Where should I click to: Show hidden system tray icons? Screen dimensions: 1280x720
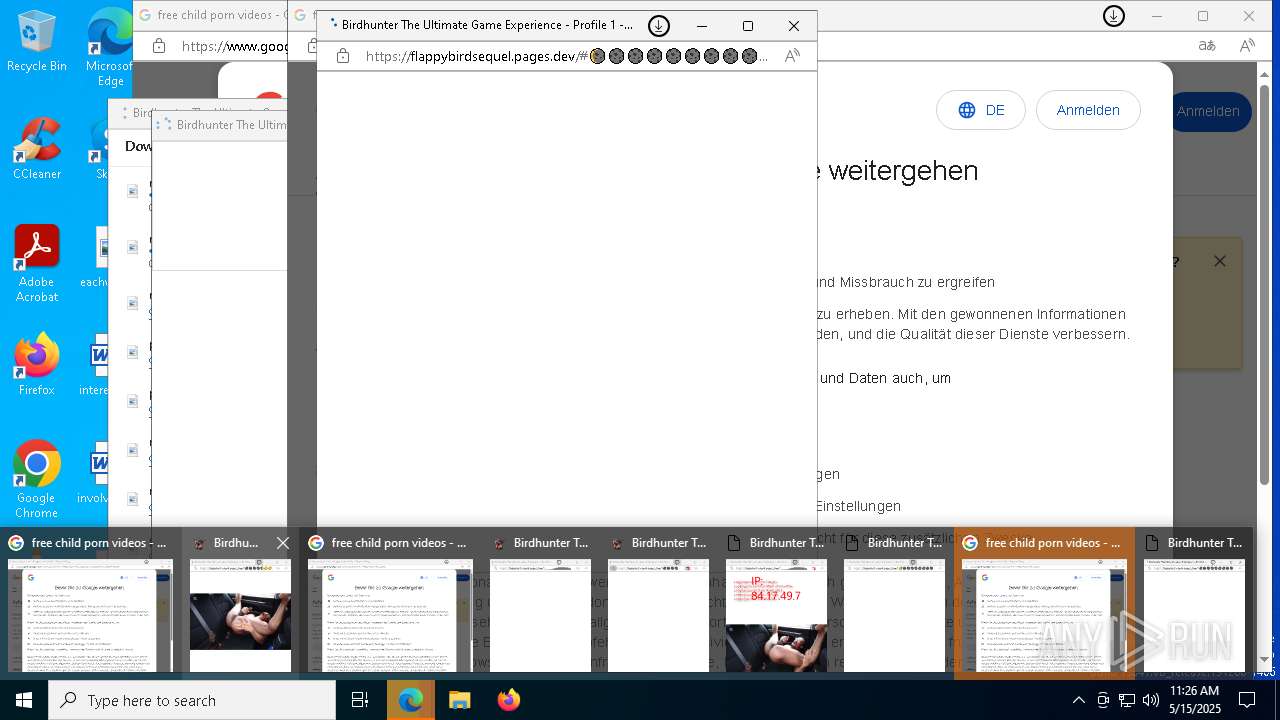(1078, 700)
